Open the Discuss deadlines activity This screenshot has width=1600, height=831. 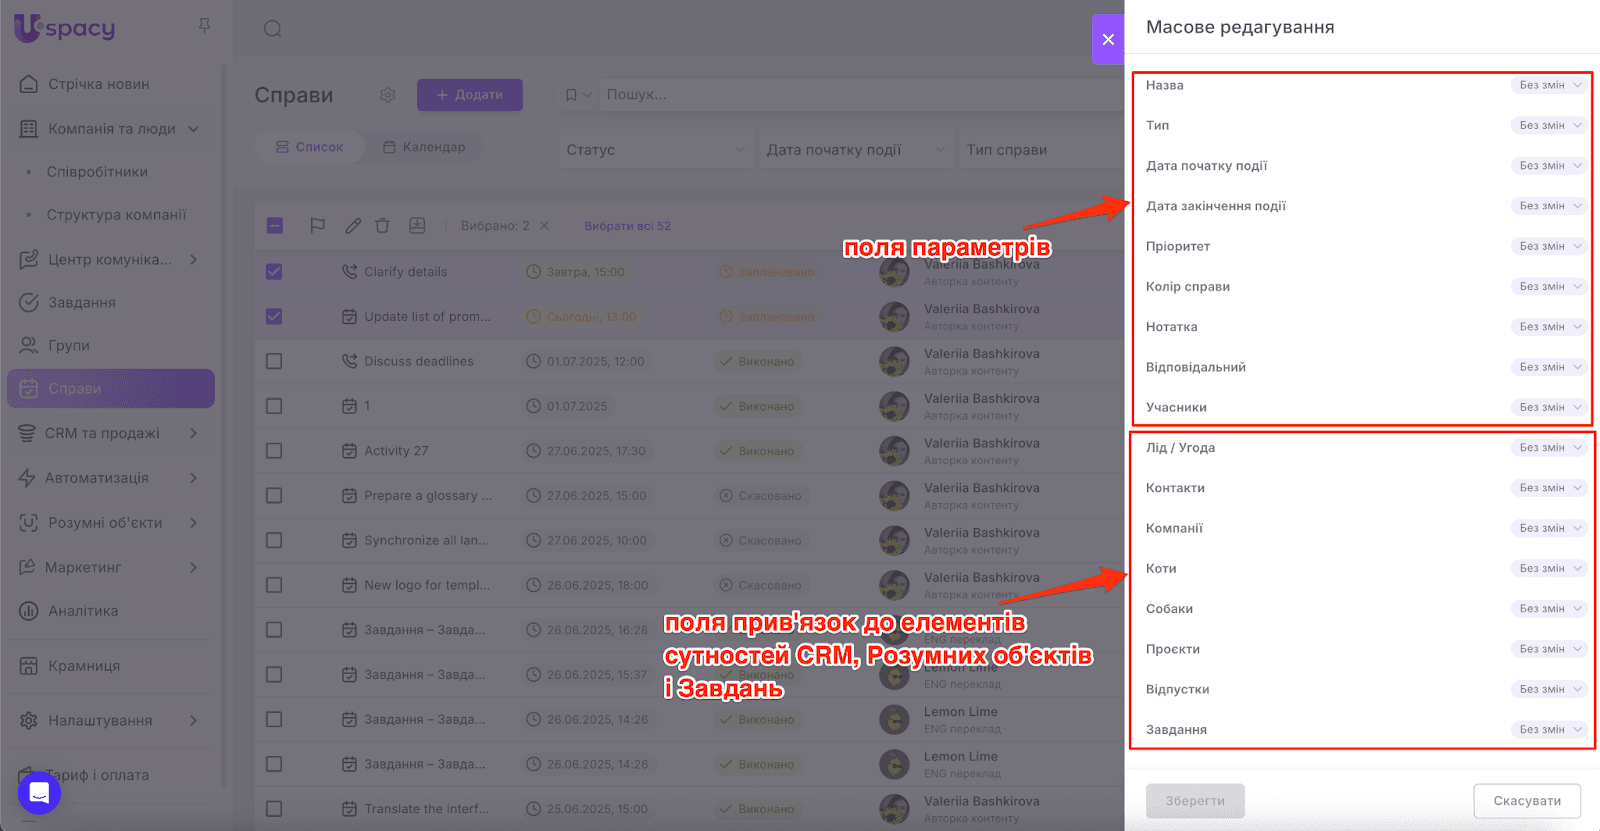(419, 361)
